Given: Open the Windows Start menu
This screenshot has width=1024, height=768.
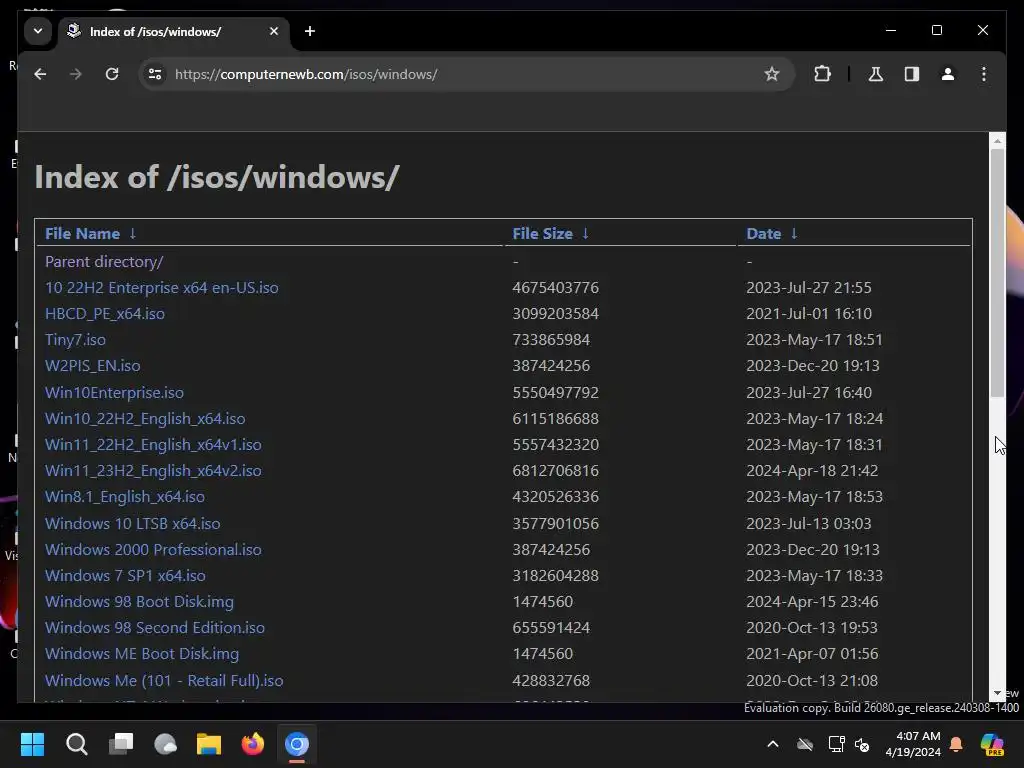Looking at the screenshot, I should click(32, 744).
